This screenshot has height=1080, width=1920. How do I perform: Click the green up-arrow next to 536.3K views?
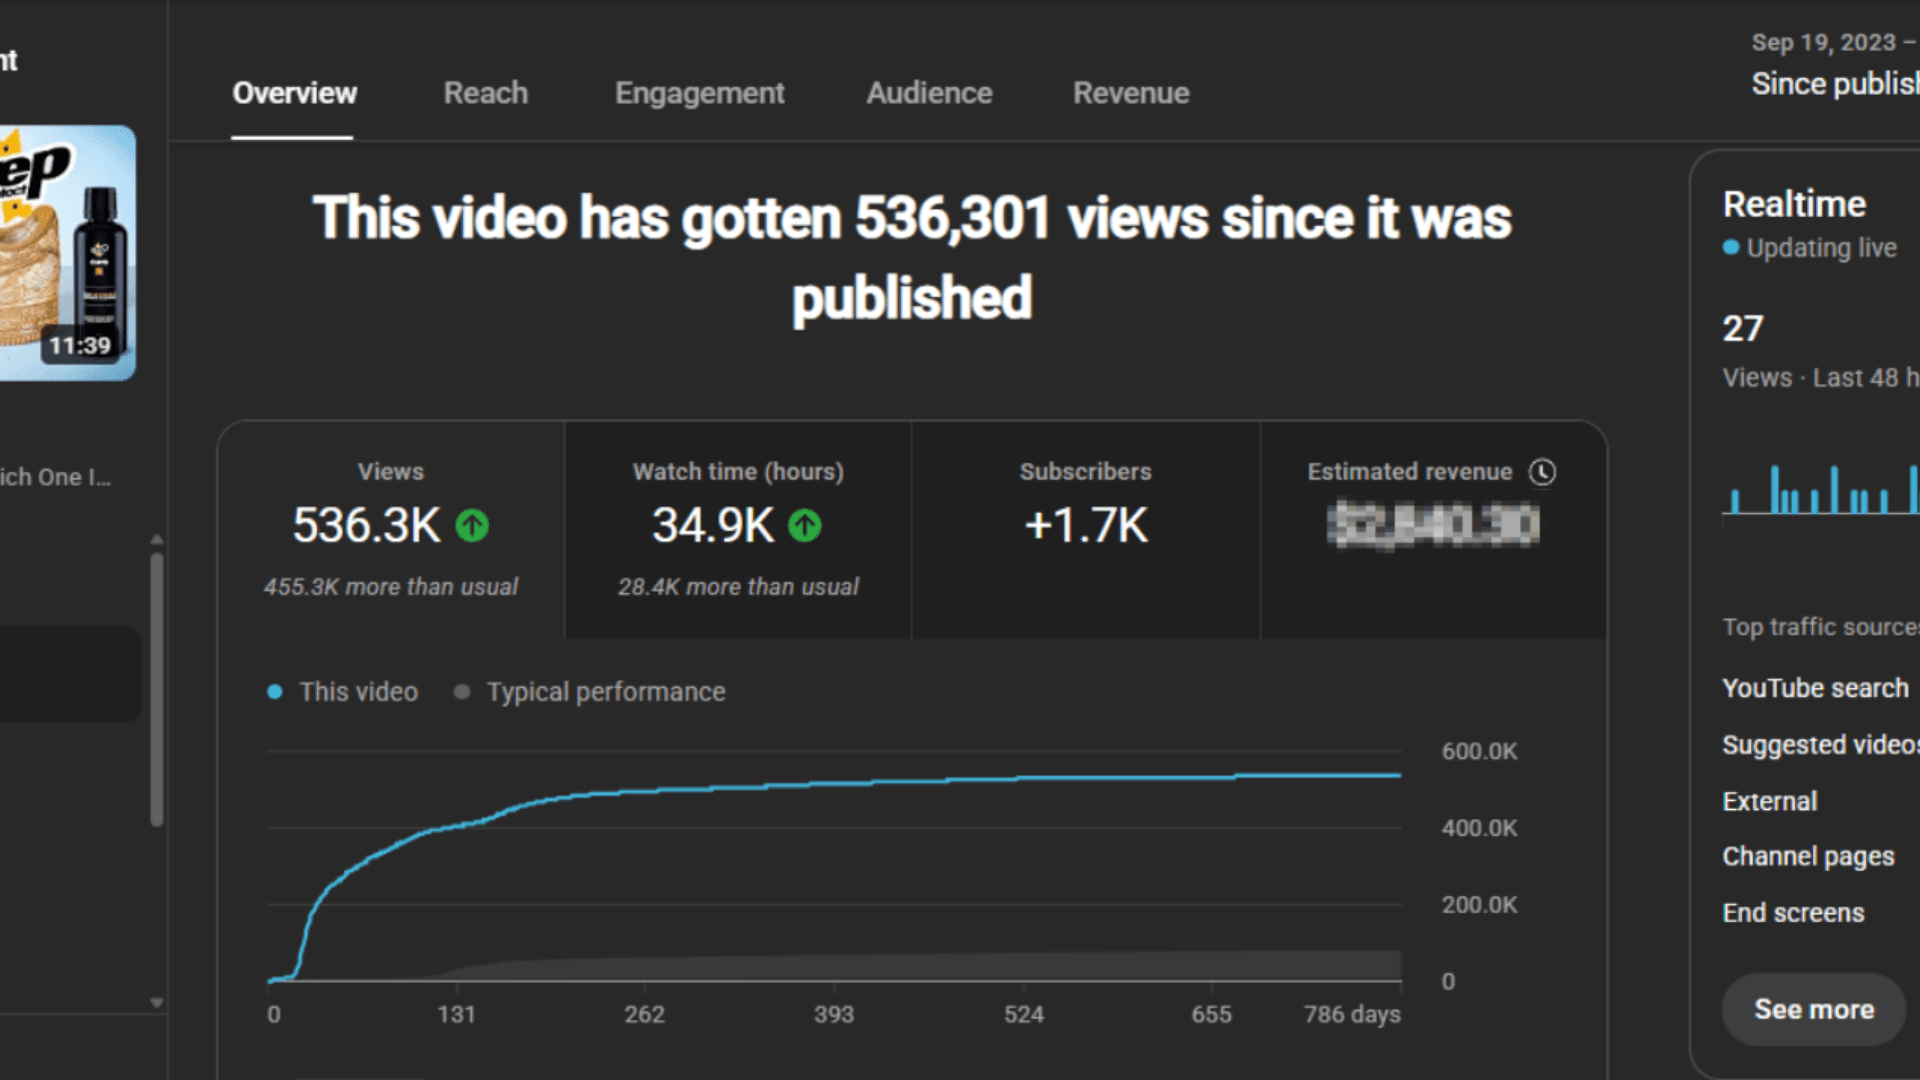coord(472,526)
